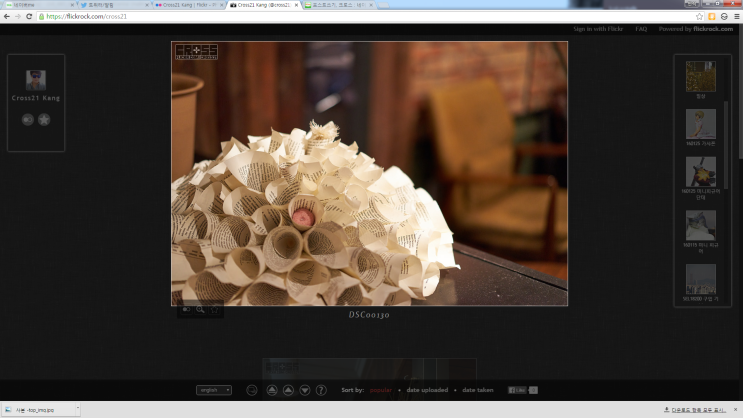Close the Cross21 Kang (@cross21) tab
743x418 pixels.
[x=297, y=5]
